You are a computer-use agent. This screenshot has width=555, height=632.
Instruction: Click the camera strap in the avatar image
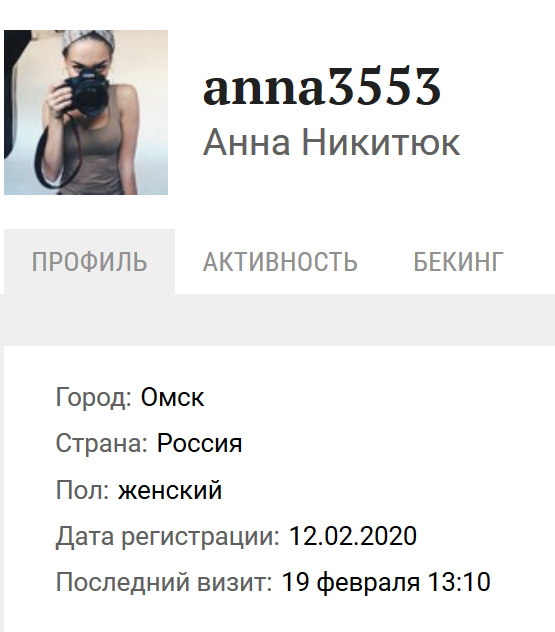point(56,159)
